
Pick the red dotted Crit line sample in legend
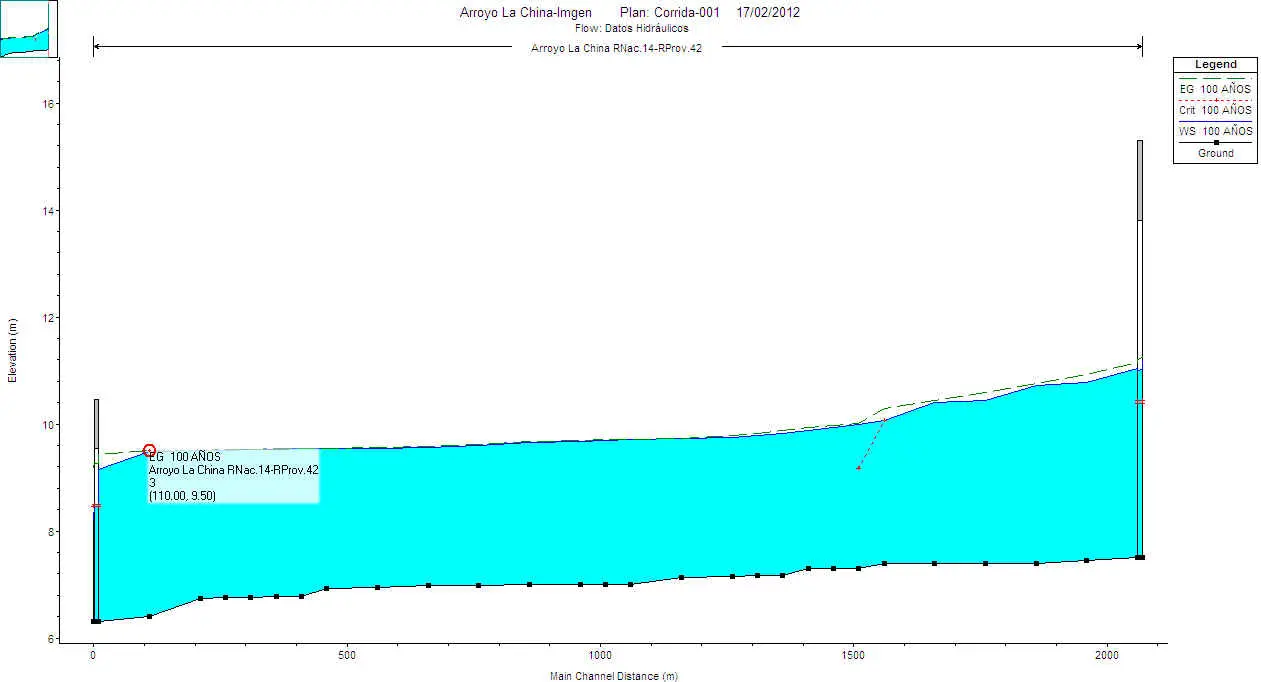(x=1215, y=100)
